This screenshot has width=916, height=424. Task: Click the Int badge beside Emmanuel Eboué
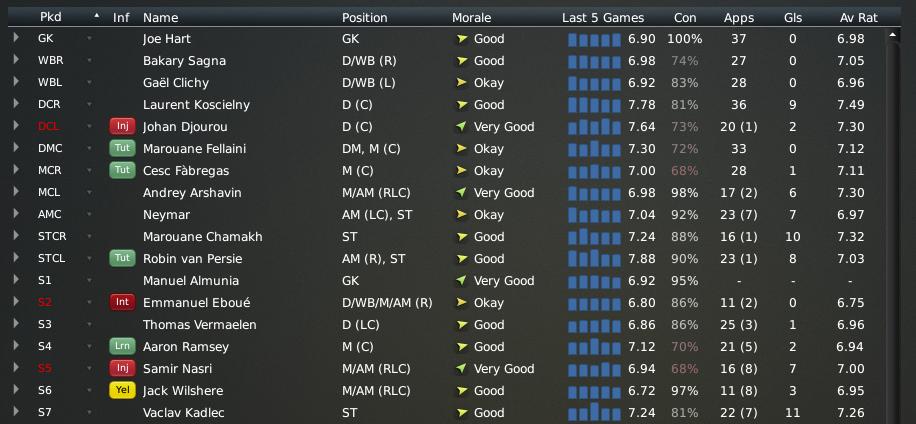click(x=122, y=303)
